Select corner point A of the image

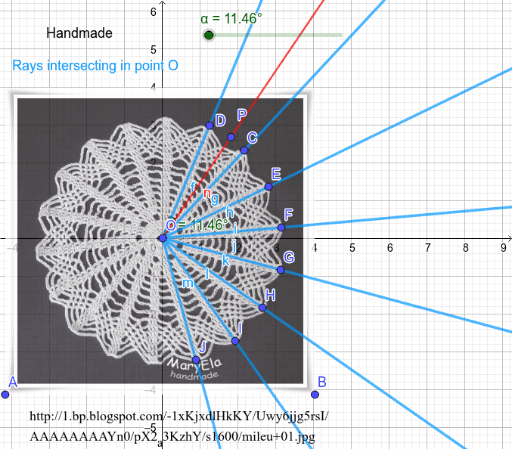pos(5,395)
